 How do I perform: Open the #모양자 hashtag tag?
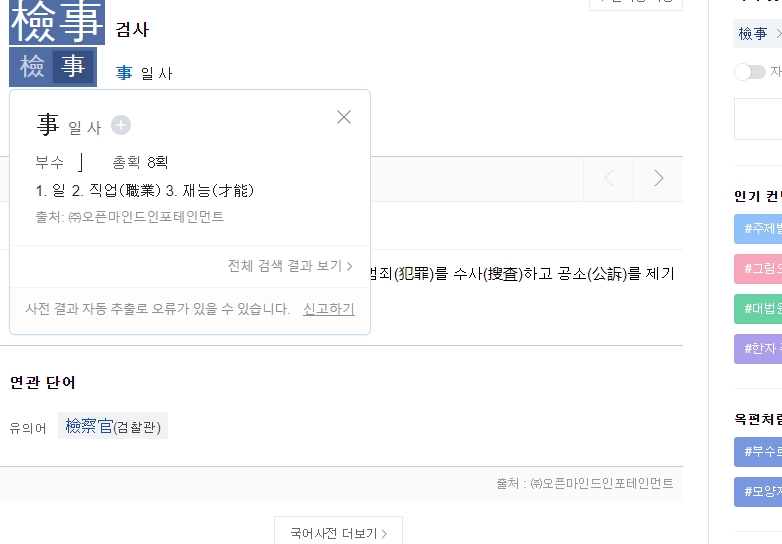[758, 492]
